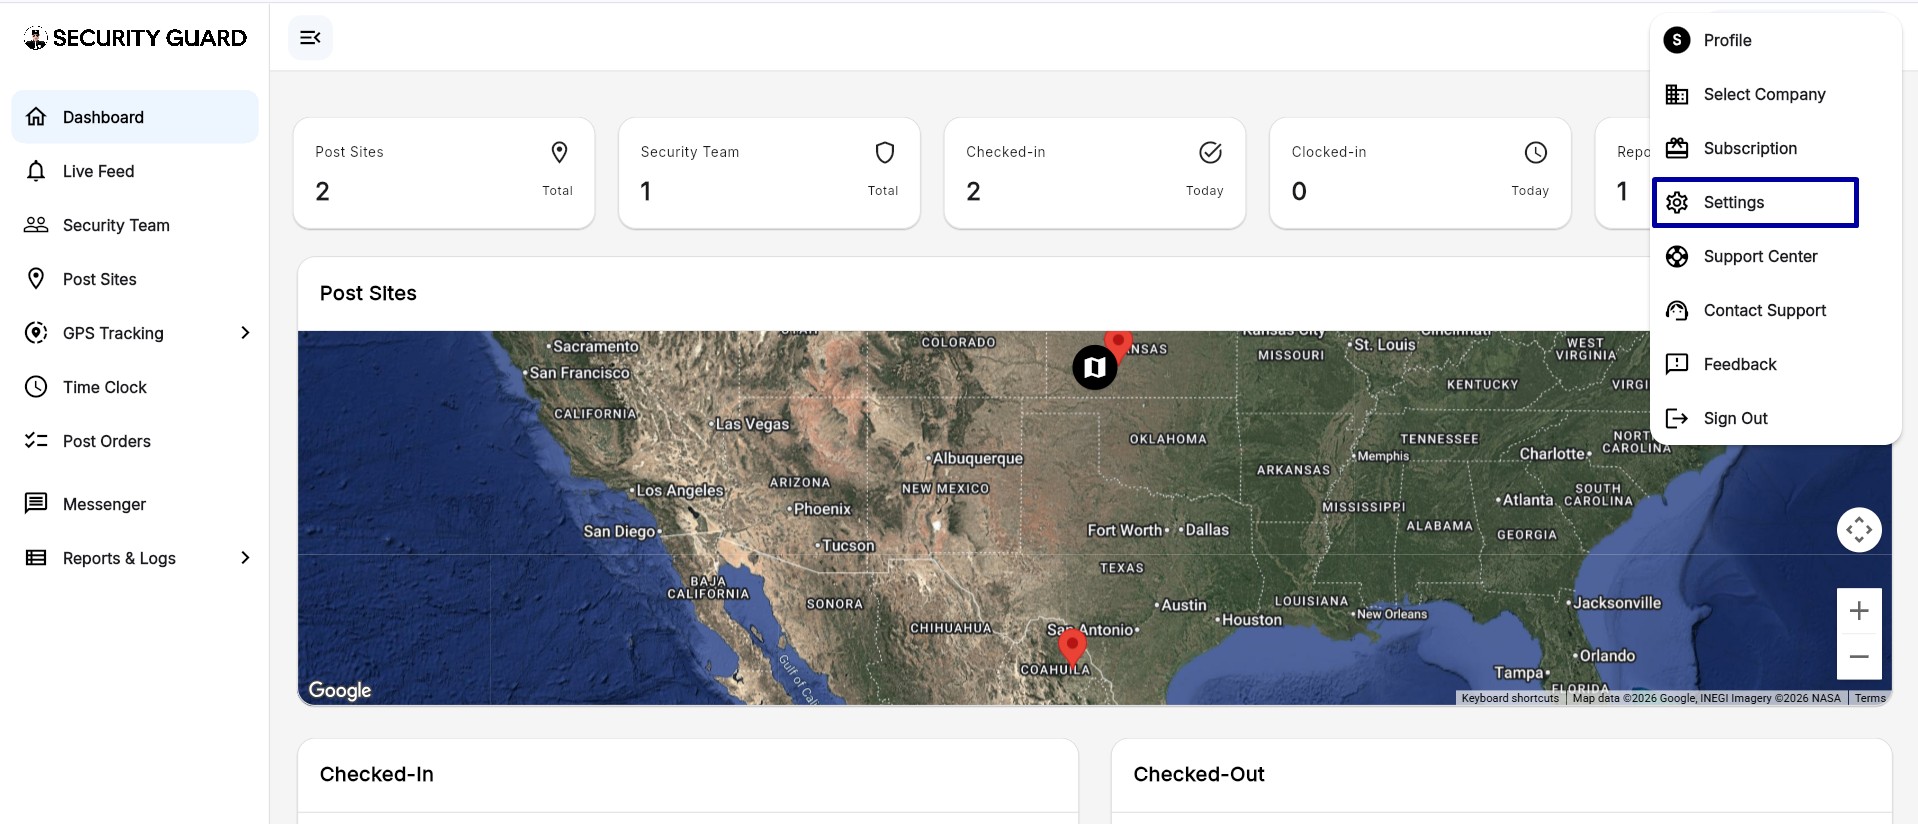The width and height of the screenshot is (1918, 824).
Task: Open the Post Sites summary card
Action: point(444,173)
